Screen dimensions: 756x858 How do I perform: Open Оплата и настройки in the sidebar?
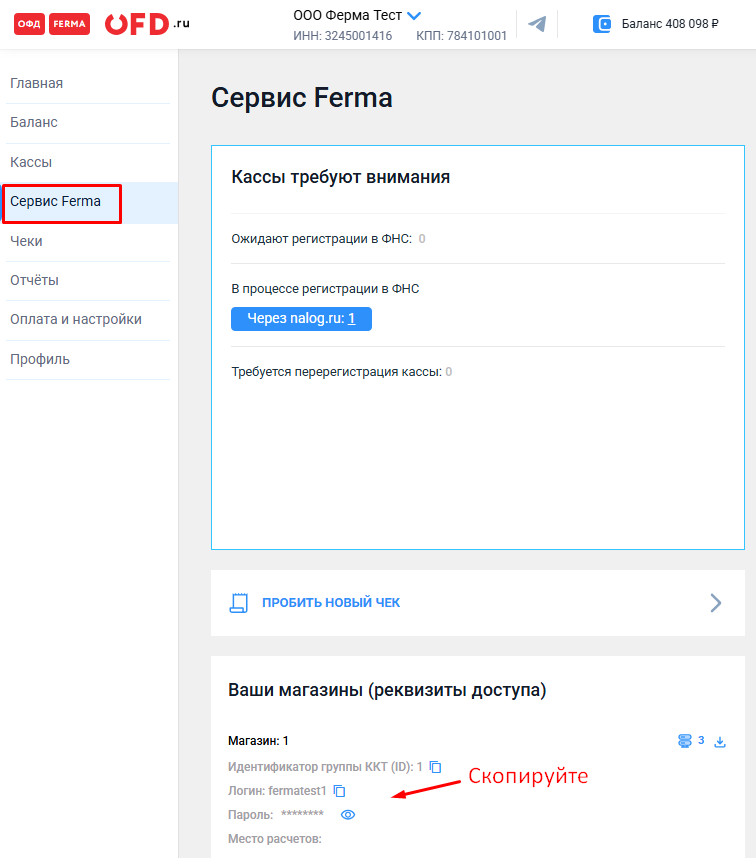pyautogui.click(x=76, y=319)
